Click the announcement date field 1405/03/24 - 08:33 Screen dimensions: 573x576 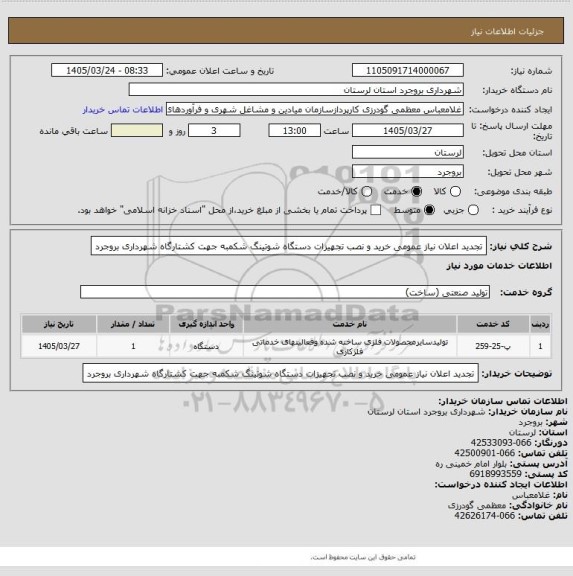pos(107,70)
